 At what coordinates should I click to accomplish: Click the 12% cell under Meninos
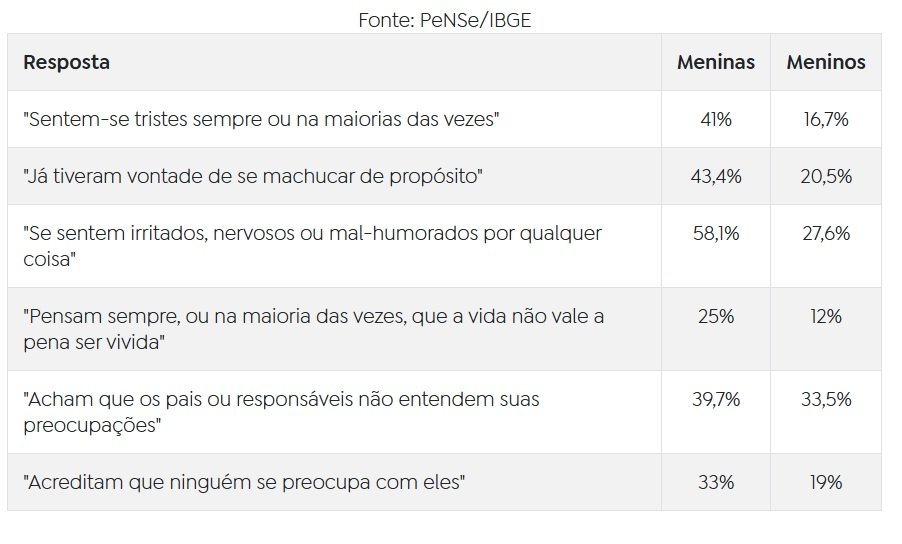826,316
